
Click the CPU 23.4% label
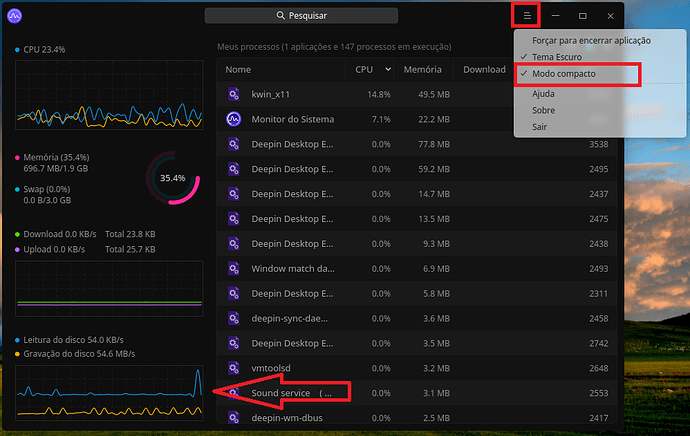click(44, 49)
